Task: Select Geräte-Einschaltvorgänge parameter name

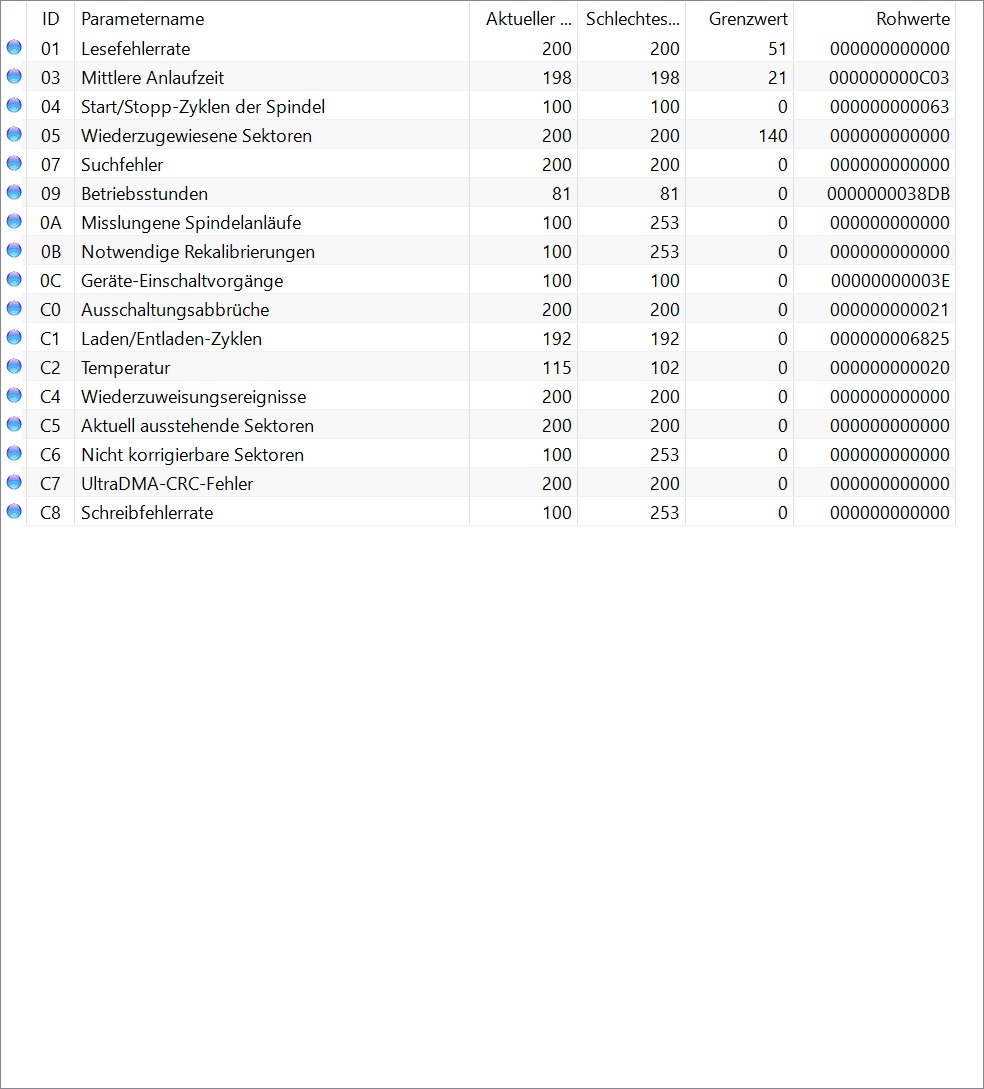Action: point(182,281)
